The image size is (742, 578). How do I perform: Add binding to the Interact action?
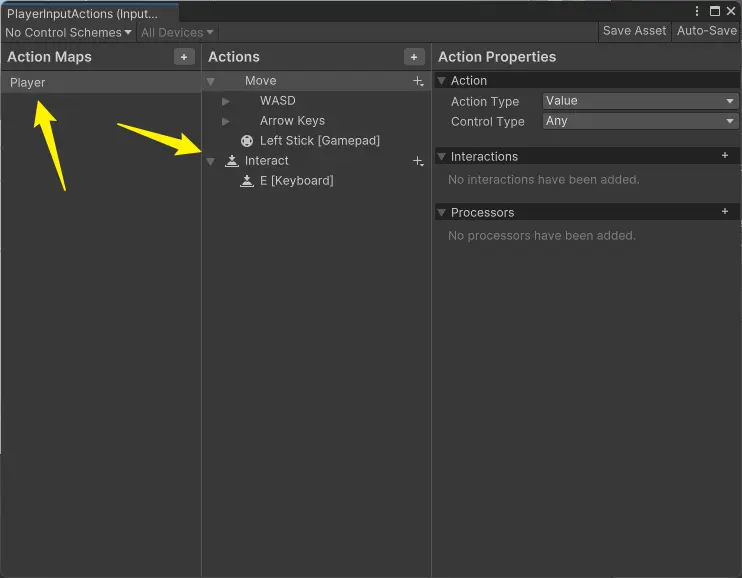pos(418,161)
